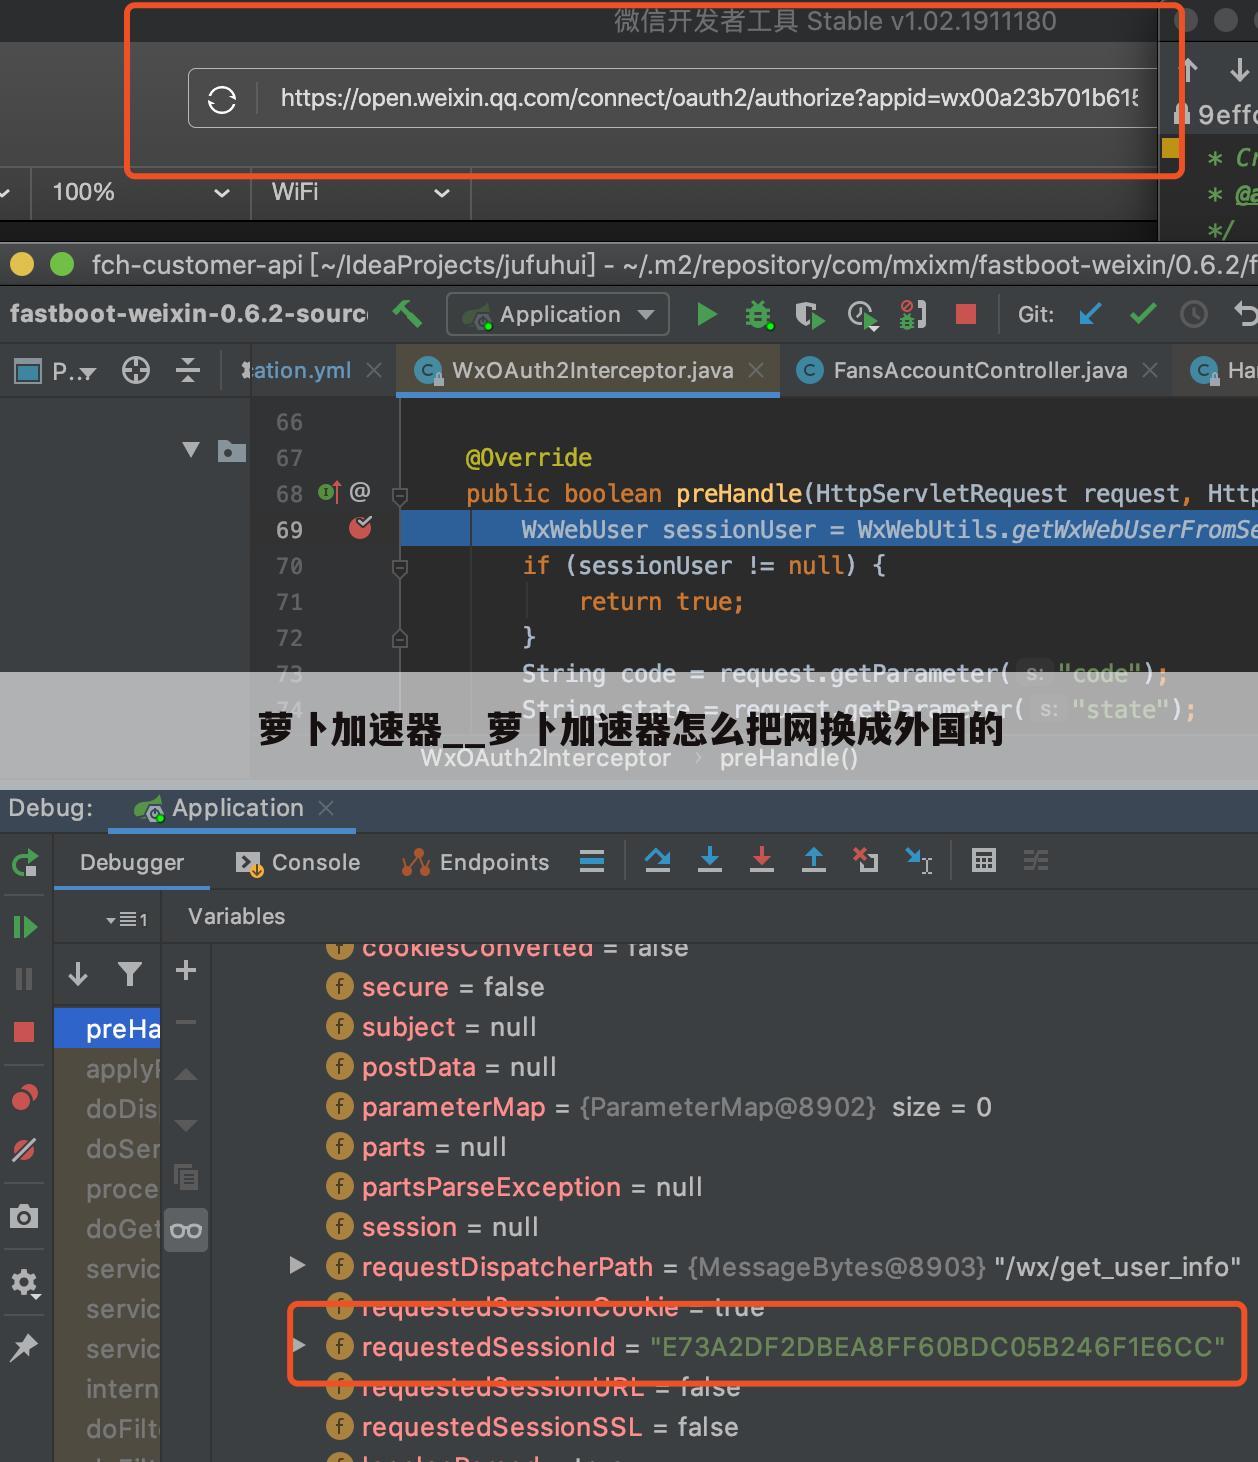The height and width of the screenshot is (1462, 1258).
Task: Select the Console tab
Action: [298, 862]
